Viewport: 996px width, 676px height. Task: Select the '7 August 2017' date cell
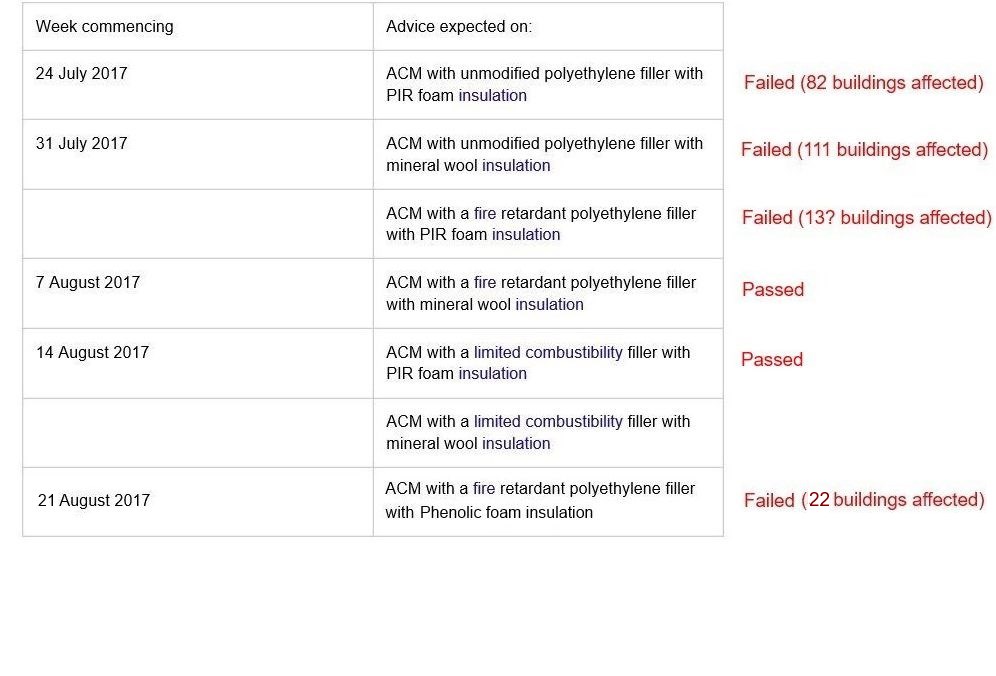point(198,294)
